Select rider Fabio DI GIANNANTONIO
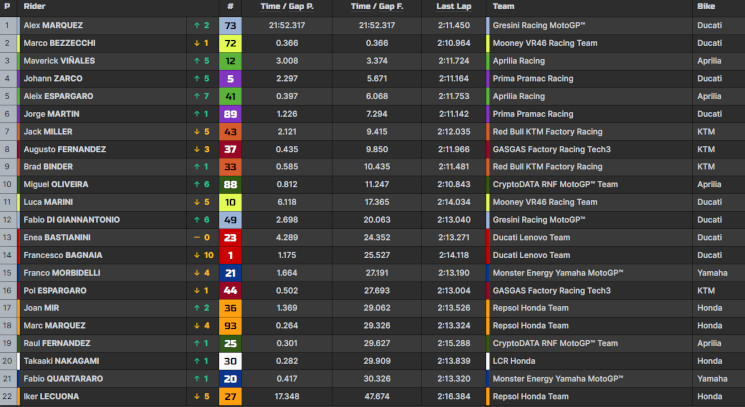The width and height of the screenshot is (745, 407). (x=72, y=220)
